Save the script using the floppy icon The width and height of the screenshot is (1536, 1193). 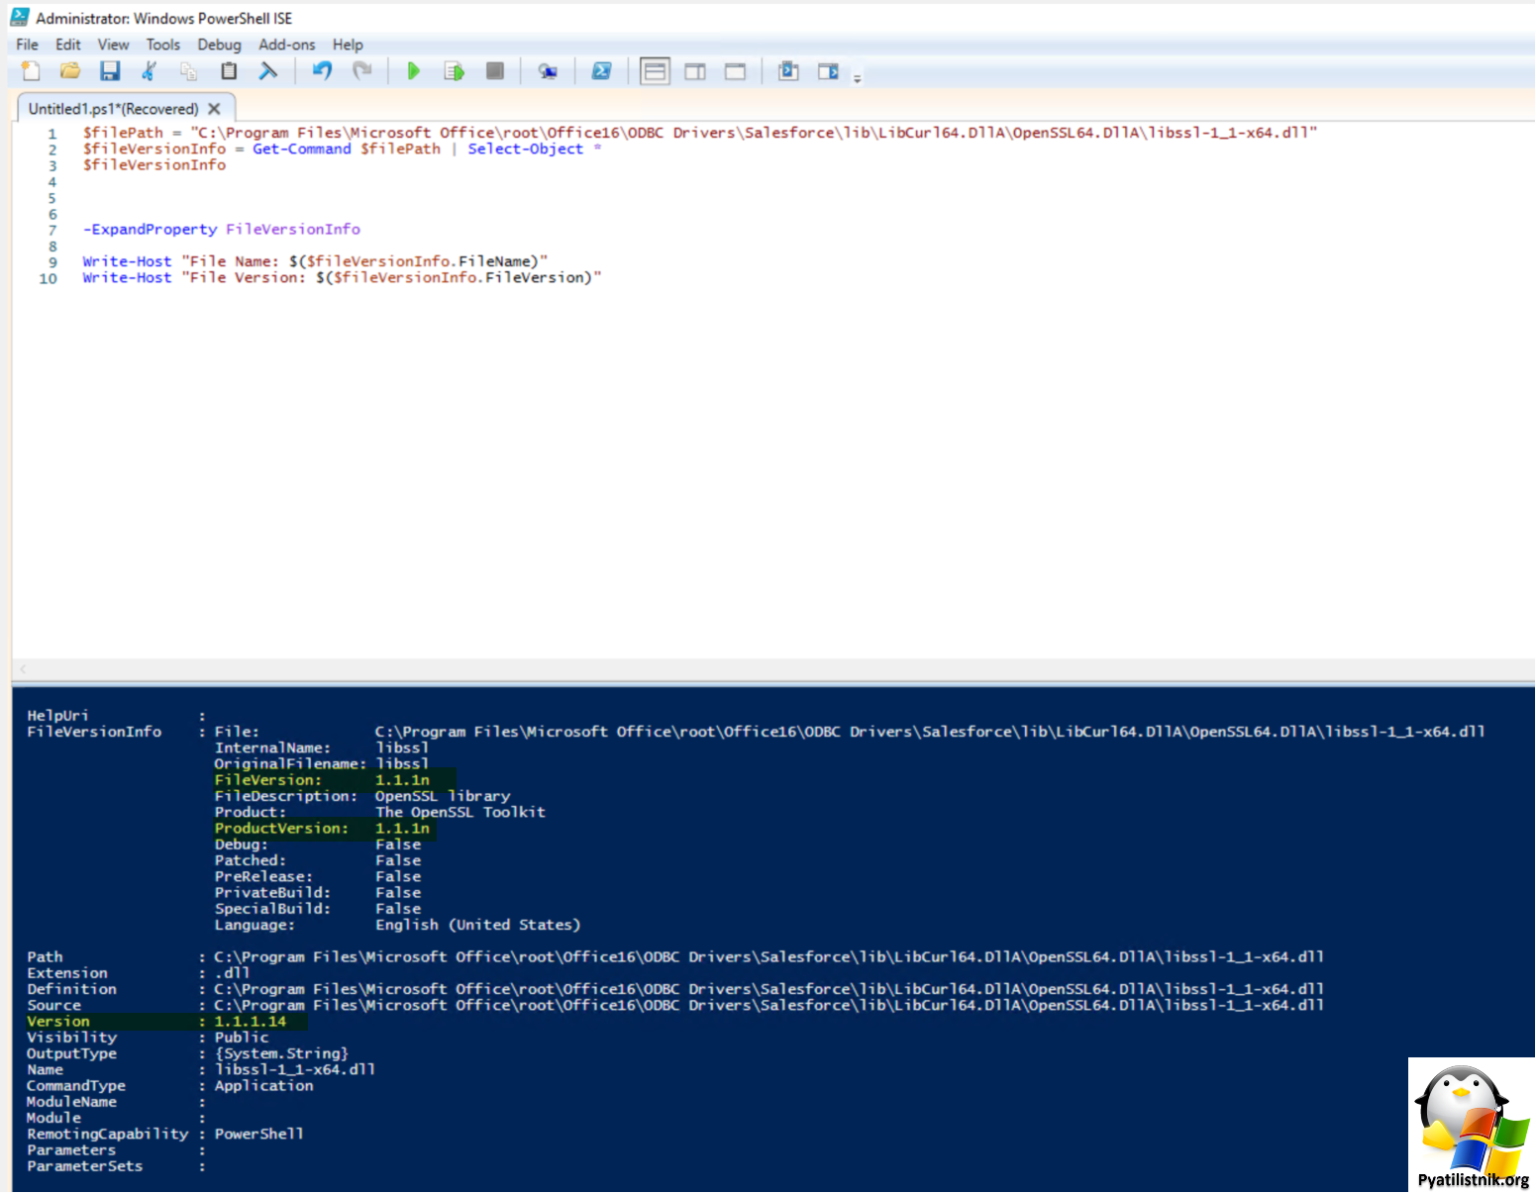110,71
